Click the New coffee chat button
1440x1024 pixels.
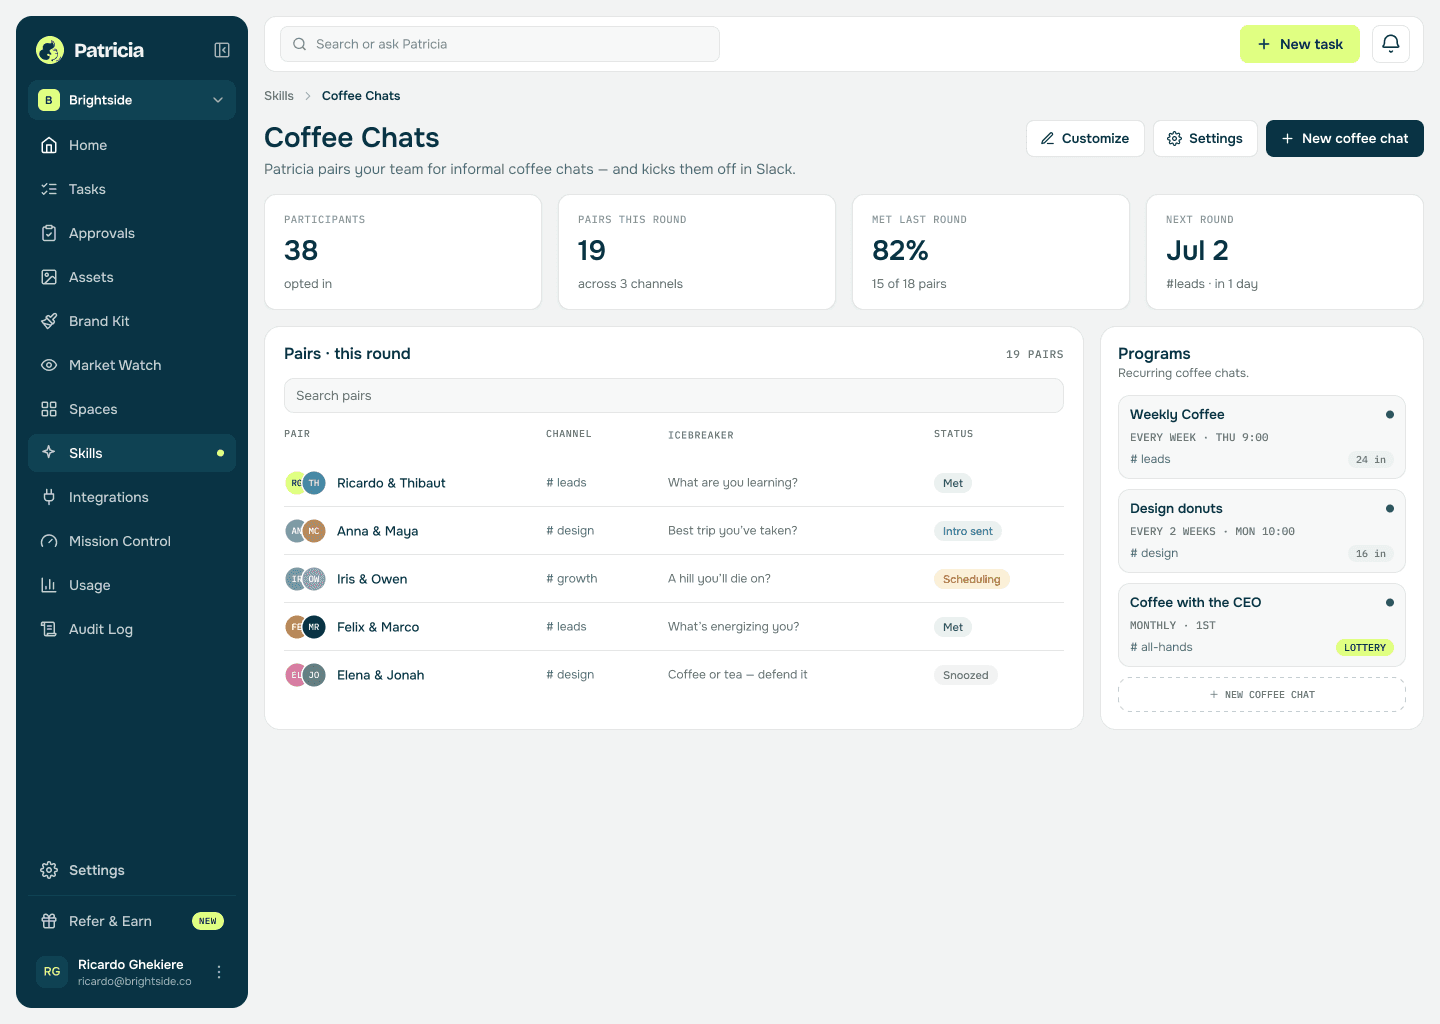1344,138
